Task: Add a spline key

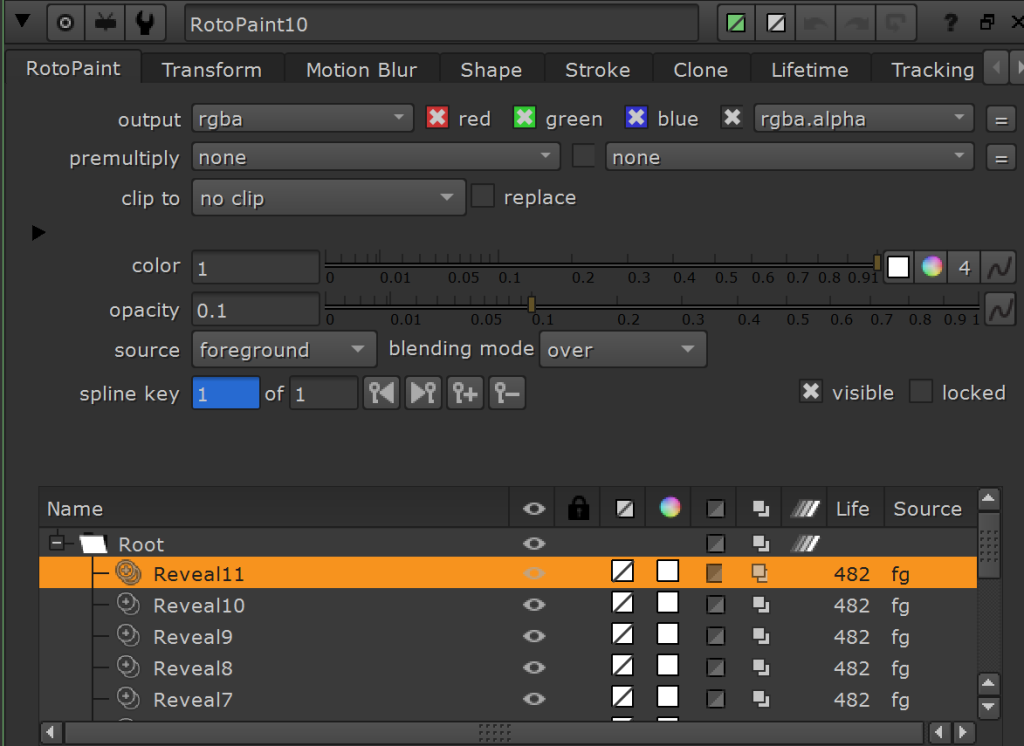Action: [465, 393]
